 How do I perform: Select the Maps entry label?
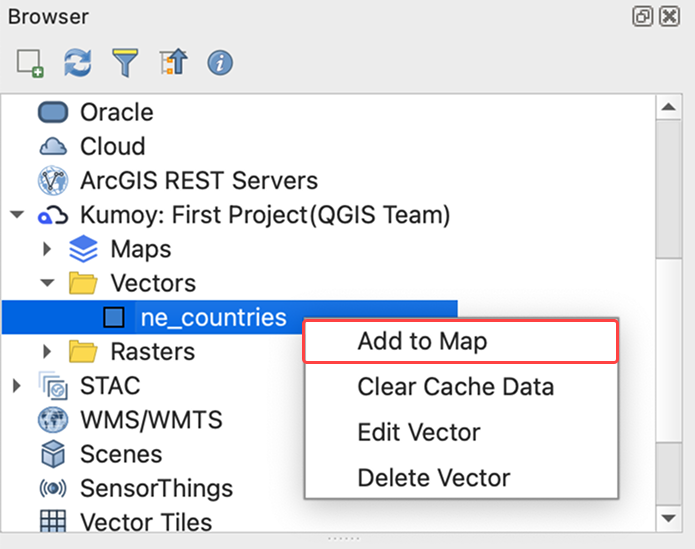point(141,249)
